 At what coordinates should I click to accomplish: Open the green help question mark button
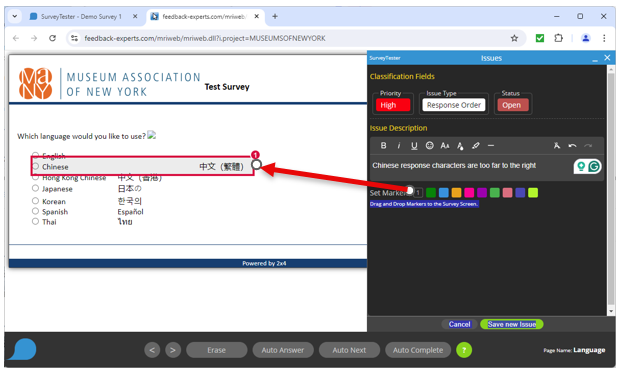tap(464, 350)
